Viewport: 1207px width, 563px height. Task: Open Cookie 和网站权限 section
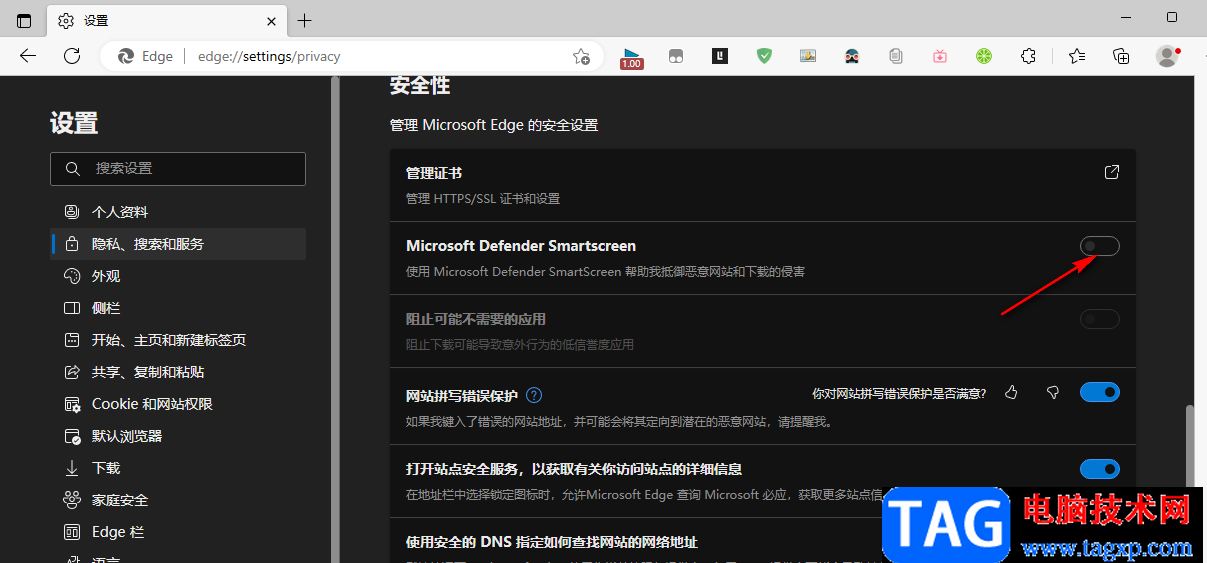tap(178, 404)
